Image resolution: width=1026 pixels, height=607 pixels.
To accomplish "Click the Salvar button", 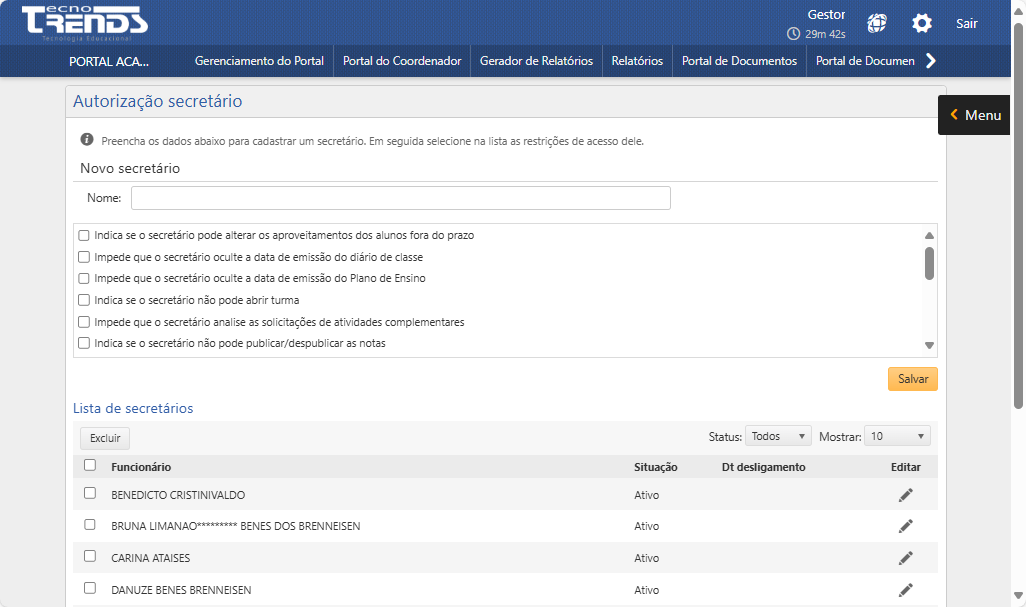I will pos(911,378).
